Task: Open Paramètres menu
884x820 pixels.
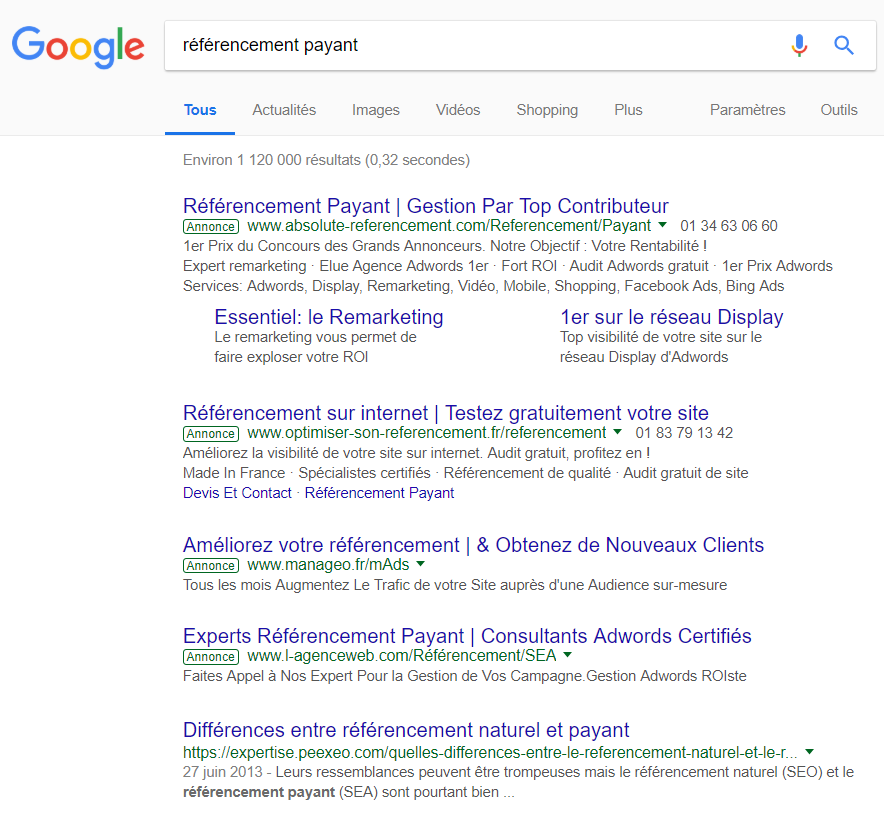Action: (748, 110)
